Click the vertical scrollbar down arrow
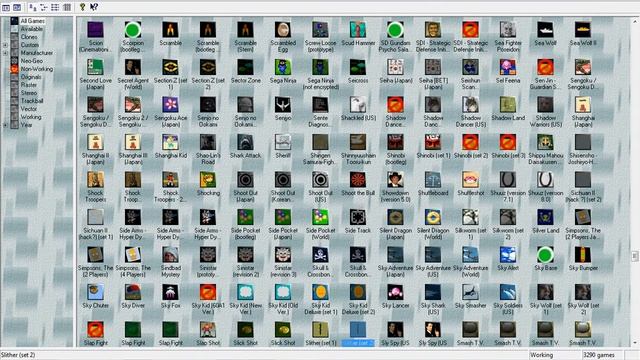The width and height of the screenshot is (640, 360). [x=635, y=343]
